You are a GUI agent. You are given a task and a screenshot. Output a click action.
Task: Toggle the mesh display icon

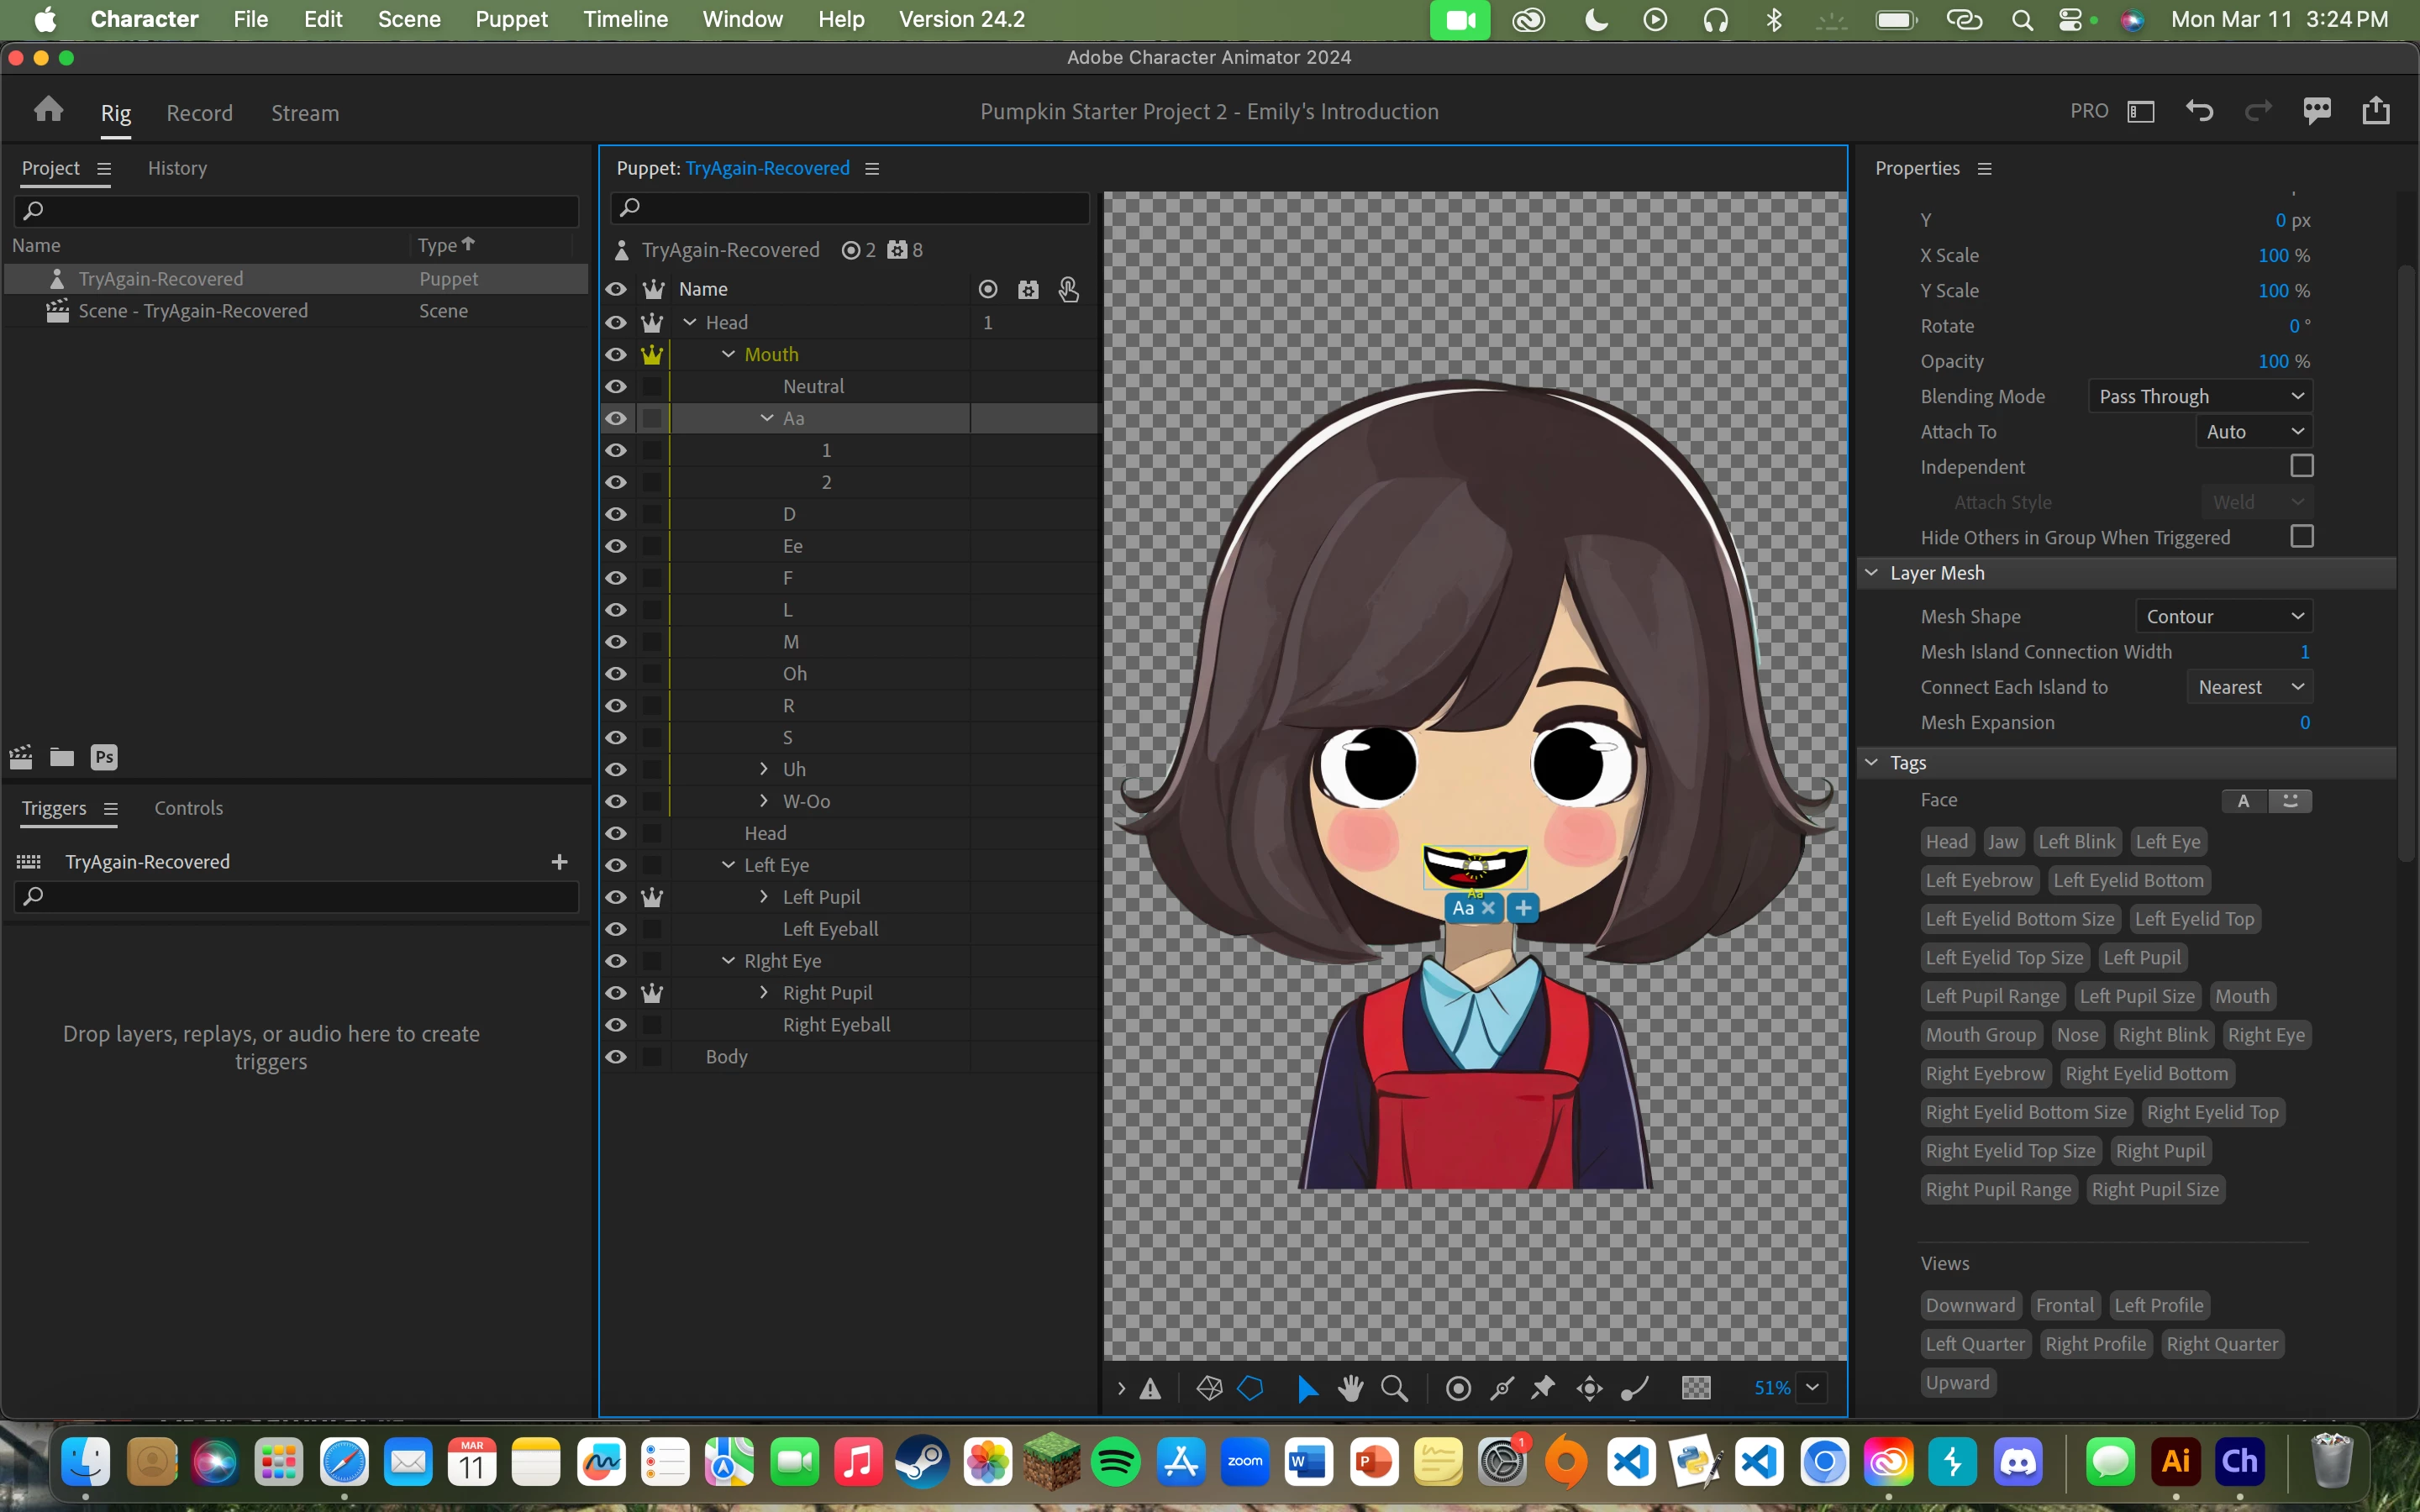coord(1209,1388)
